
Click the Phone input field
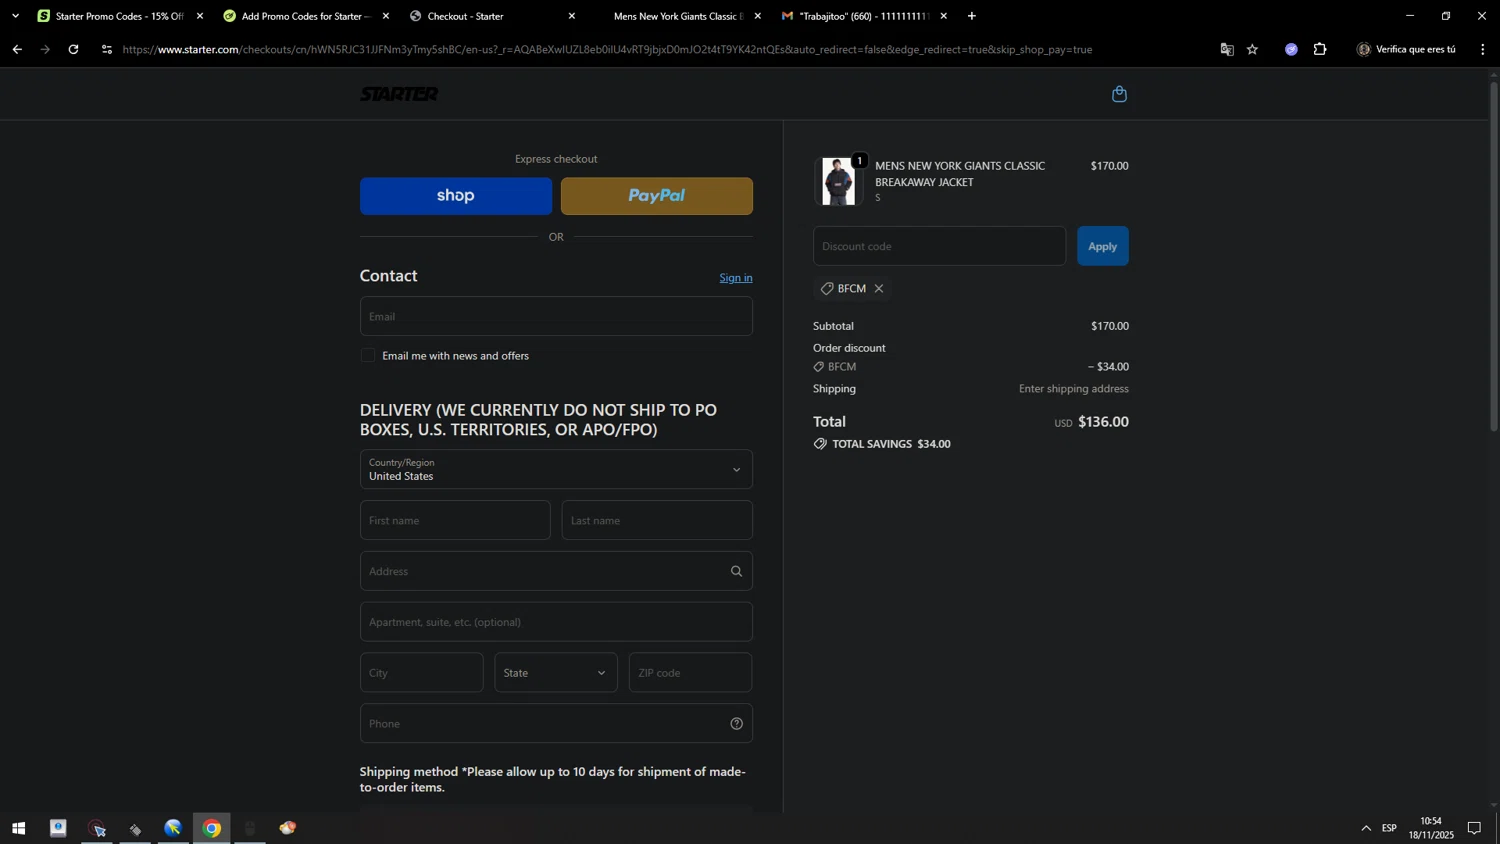(556, 724)
